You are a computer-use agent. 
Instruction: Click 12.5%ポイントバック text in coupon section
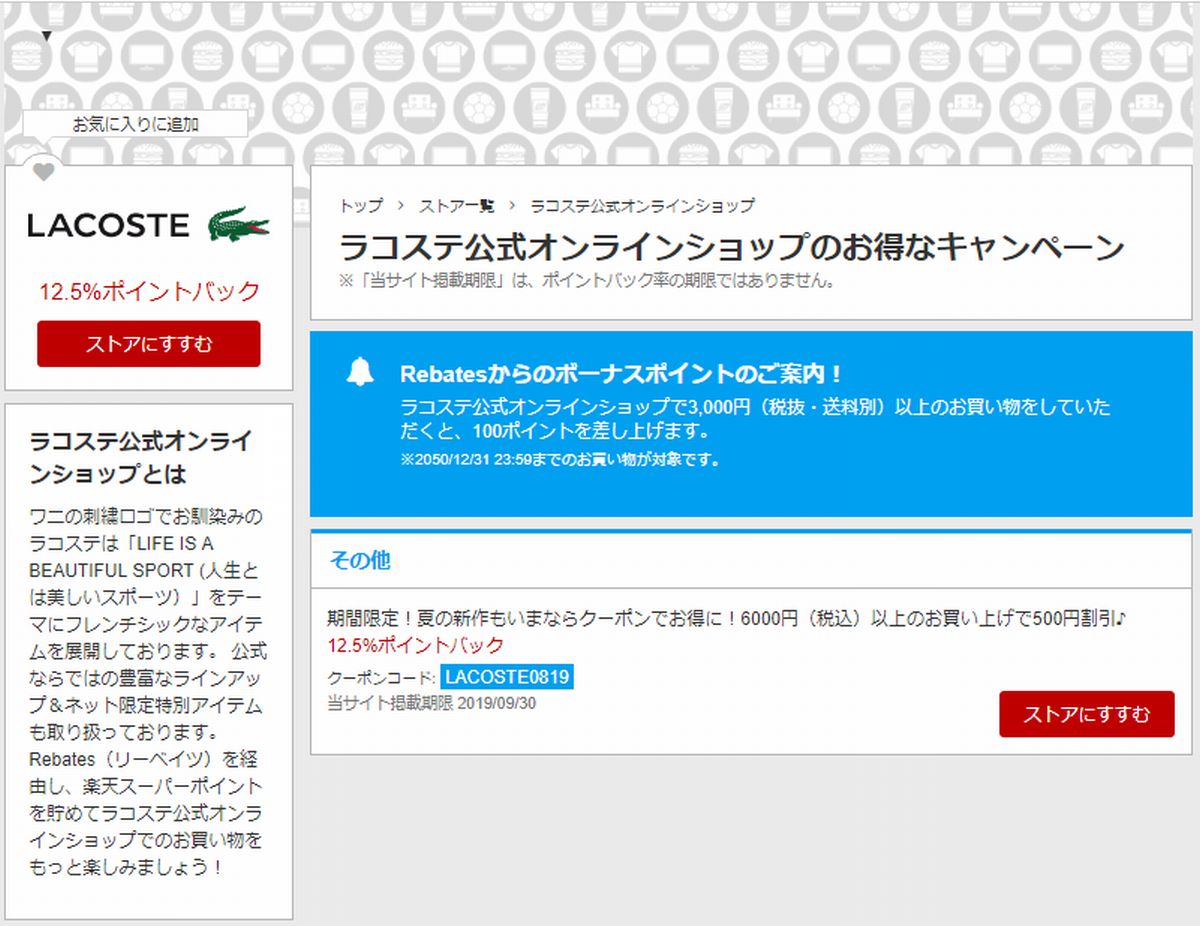point(416,645)
